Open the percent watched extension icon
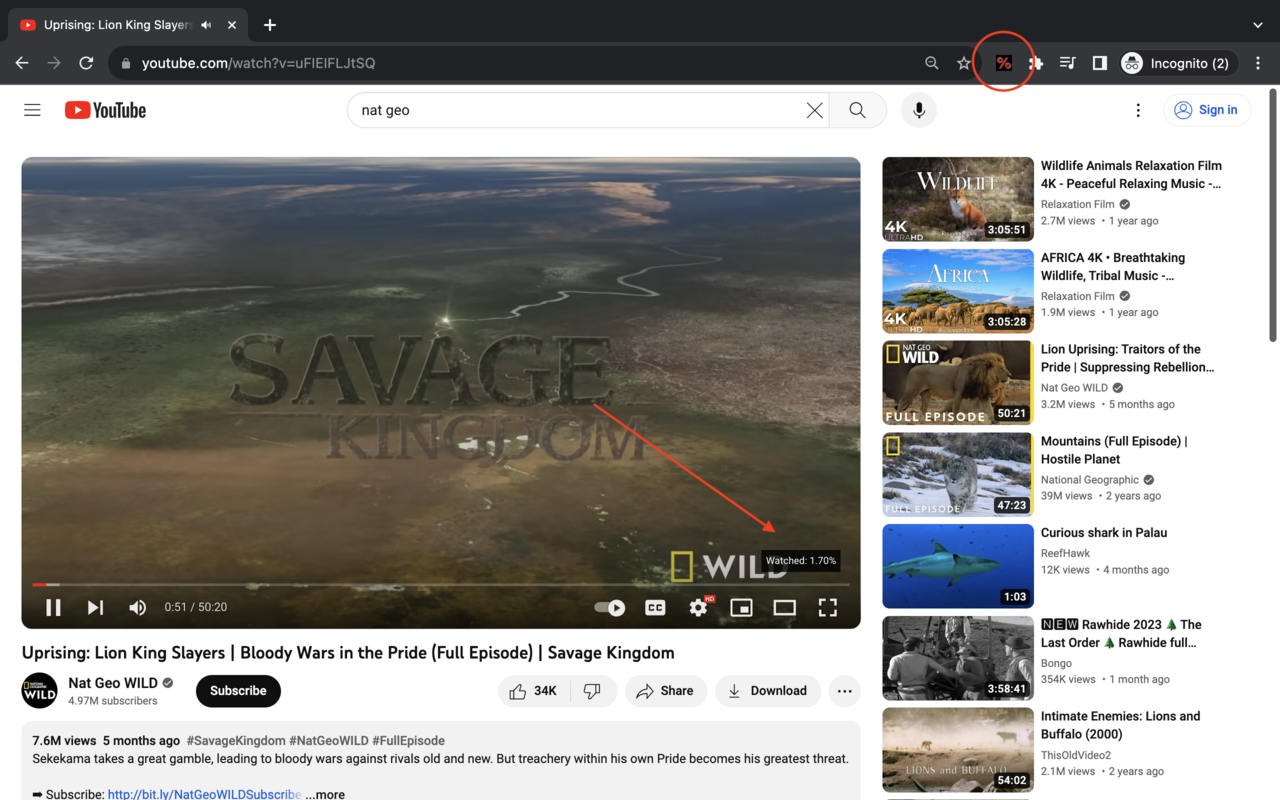Viewport: 1280px width, 800px height. (x=1003, y=63)
